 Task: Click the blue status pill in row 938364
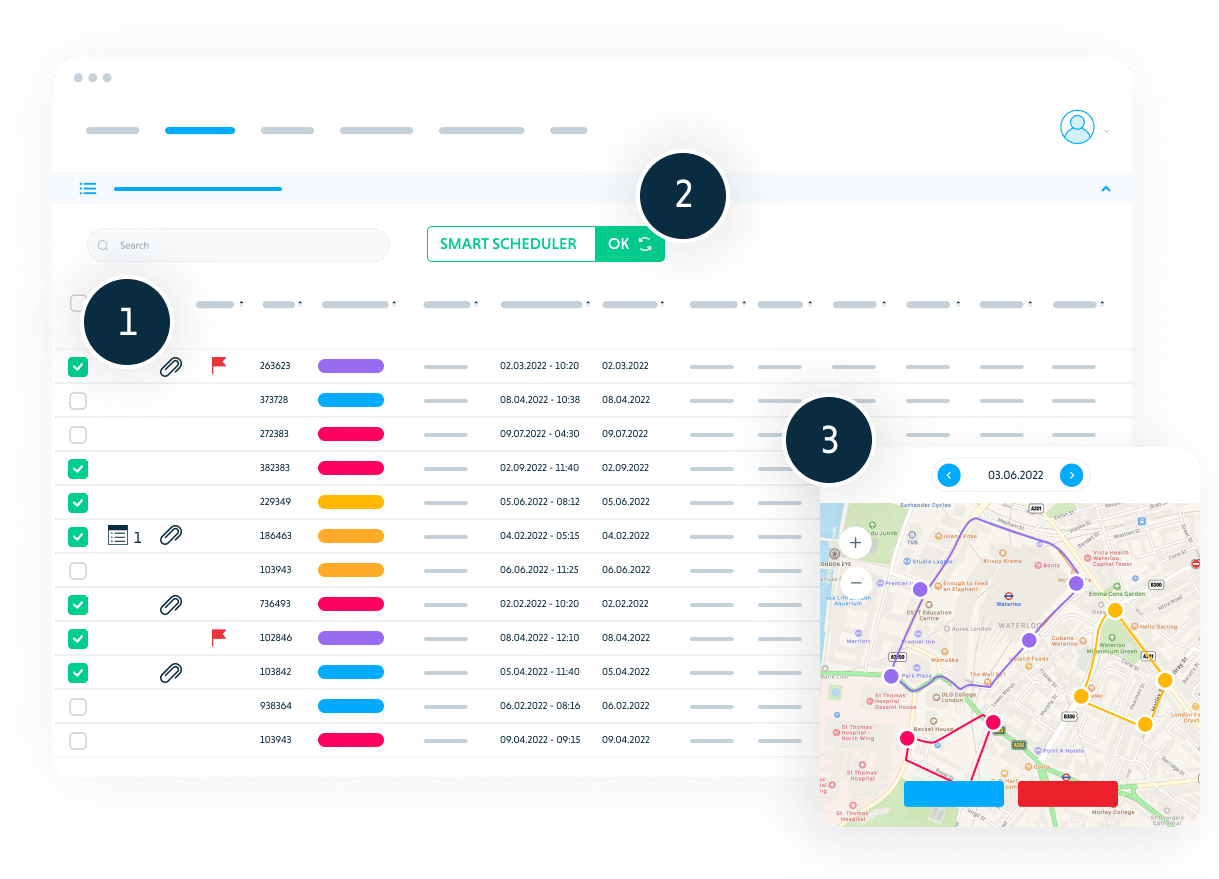[351, 706]
